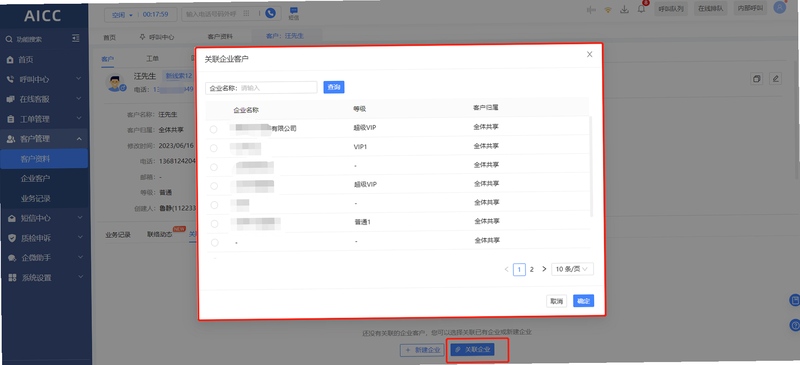Select radio for second 超级VIP row
The height and width of the screenshot is (365, 800).
214,186
